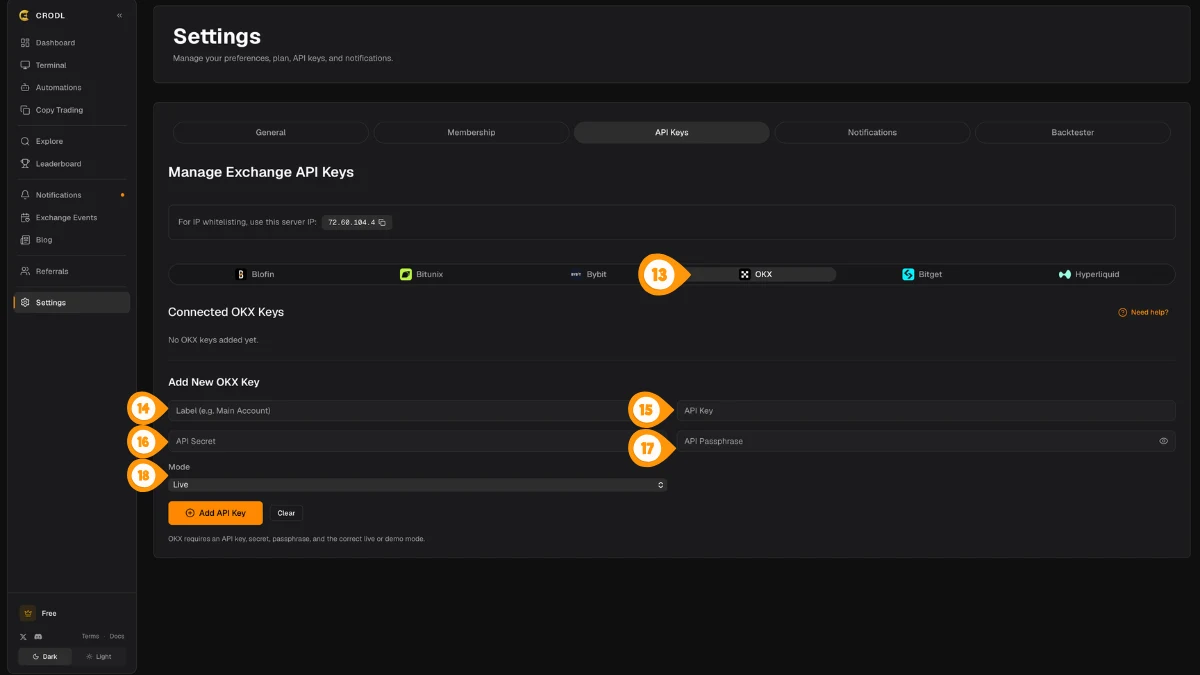
Task: Open the Terms link
Action: click(90, 636)
